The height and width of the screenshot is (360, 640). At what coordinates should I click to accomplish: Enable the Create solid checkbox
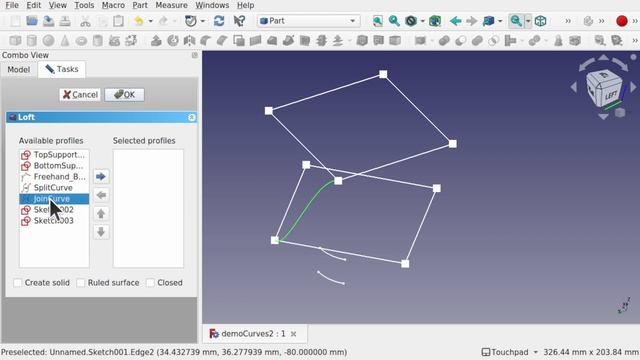(x=18, y=282)
